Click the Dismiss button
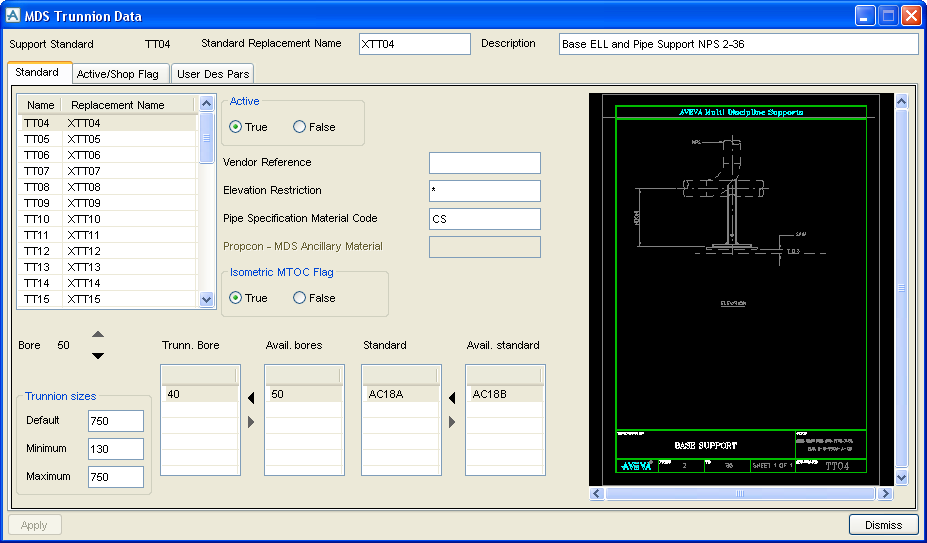The height and width of the screenshot is (543, 927). (x=883, y=525)
